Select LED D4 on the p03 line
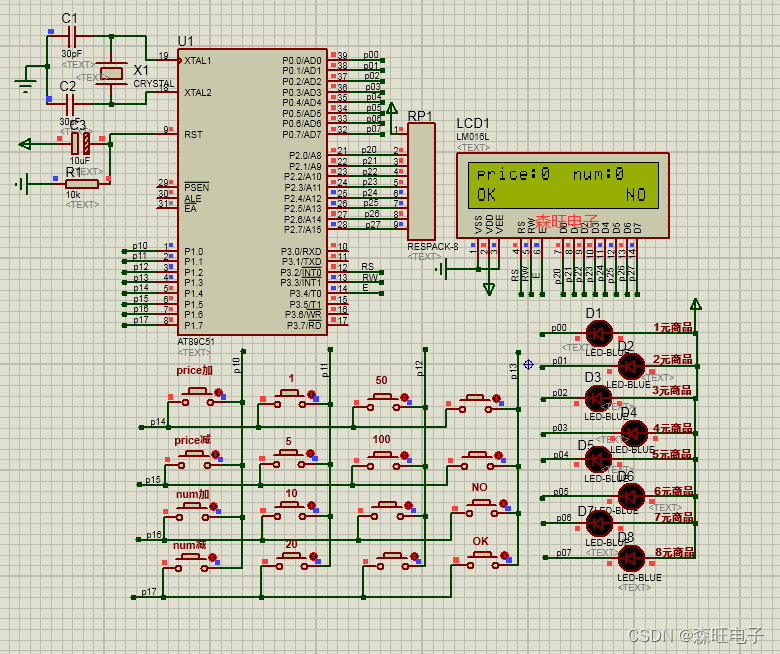The height and width of the screenshot is (654, 780). (634, 433)
